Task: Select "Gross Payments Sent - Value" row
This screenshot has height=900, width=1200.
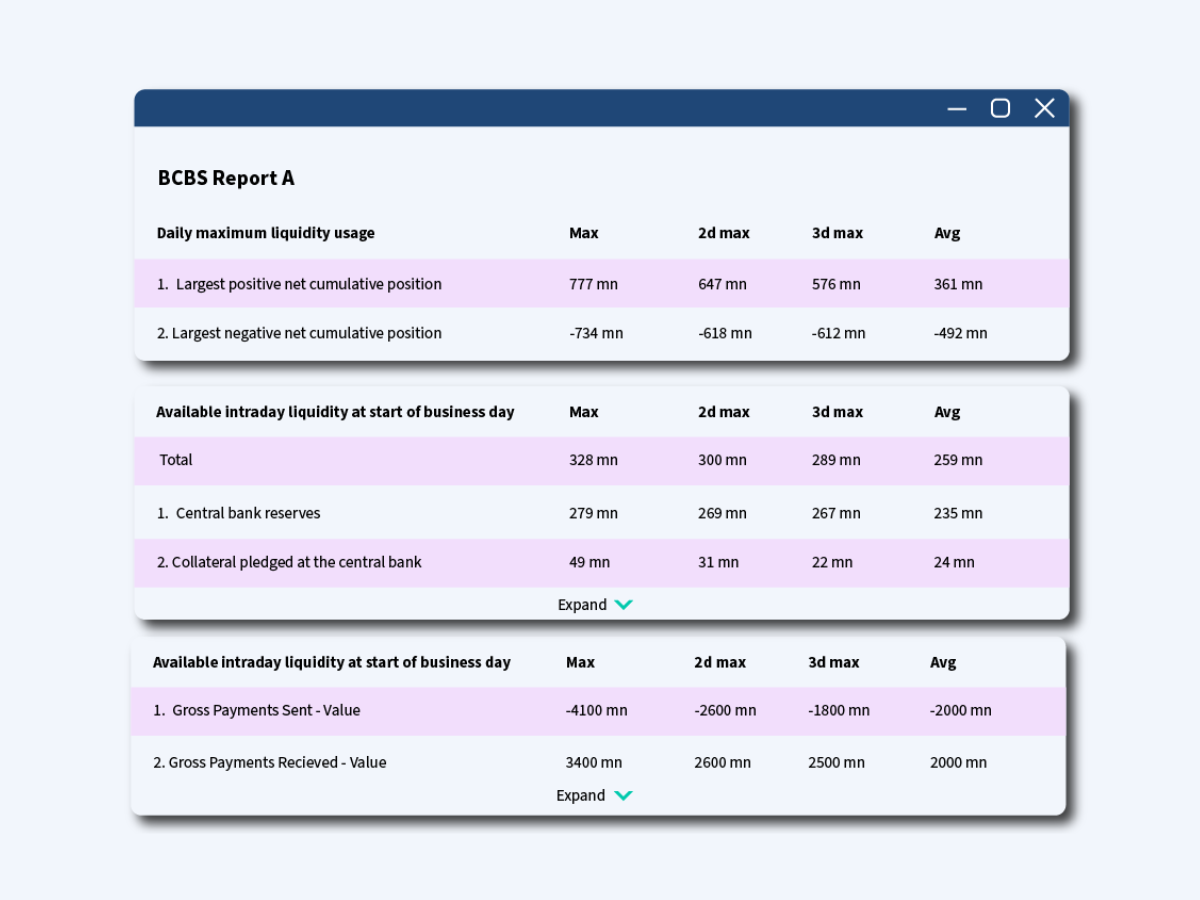Action: coord(256,710)
